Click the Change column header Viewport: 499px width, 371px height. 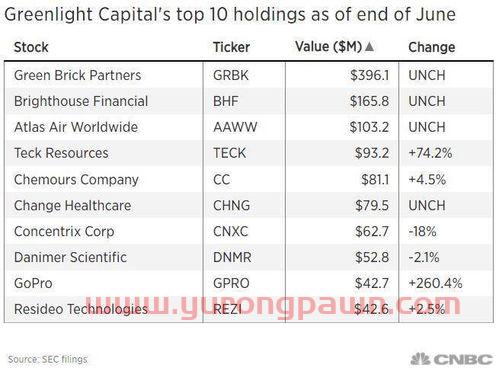click(x=432, y=47)
